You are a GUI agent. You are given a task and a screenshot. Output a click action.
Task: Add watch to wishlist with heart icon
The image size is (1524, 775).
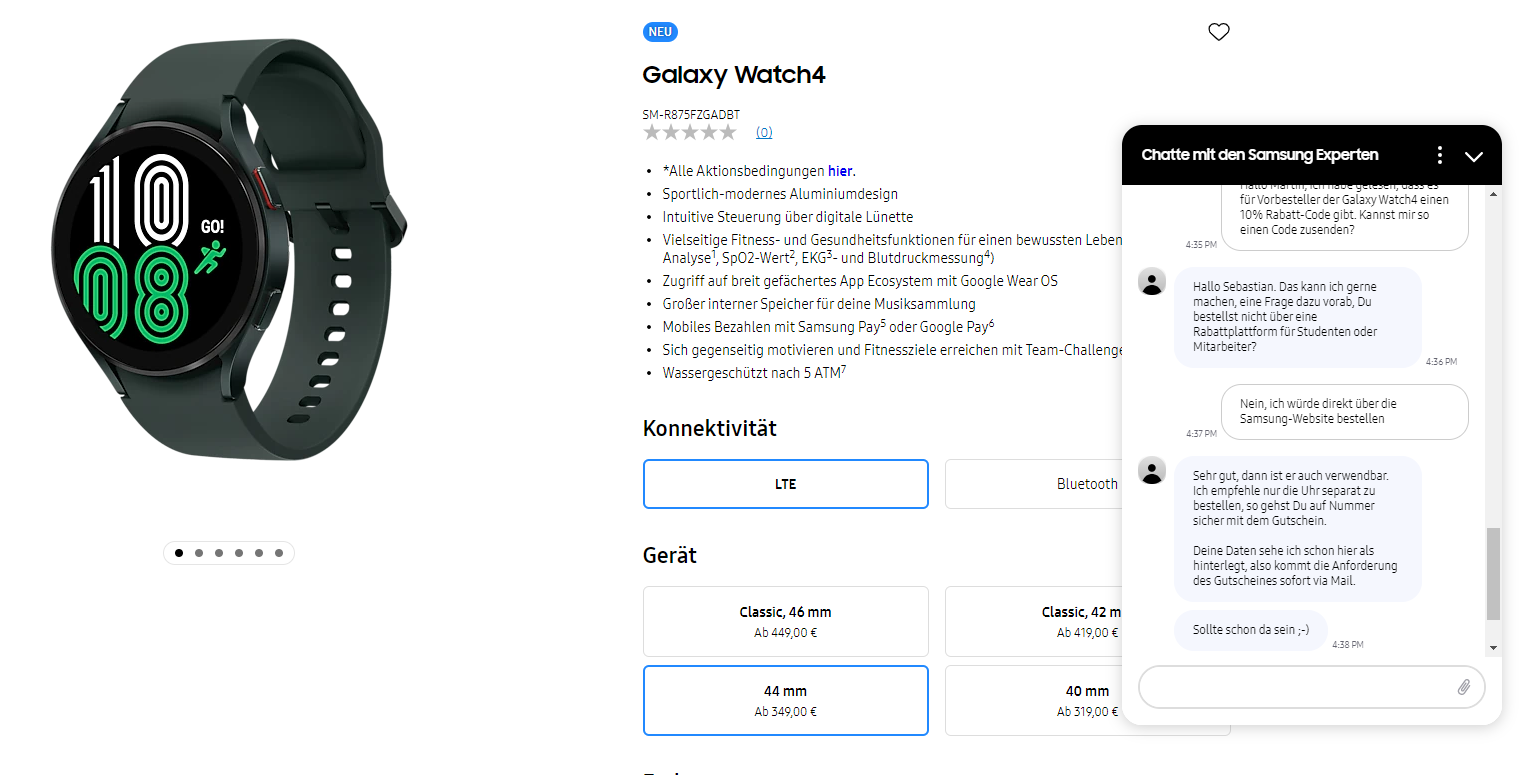tap(1218, 32)
